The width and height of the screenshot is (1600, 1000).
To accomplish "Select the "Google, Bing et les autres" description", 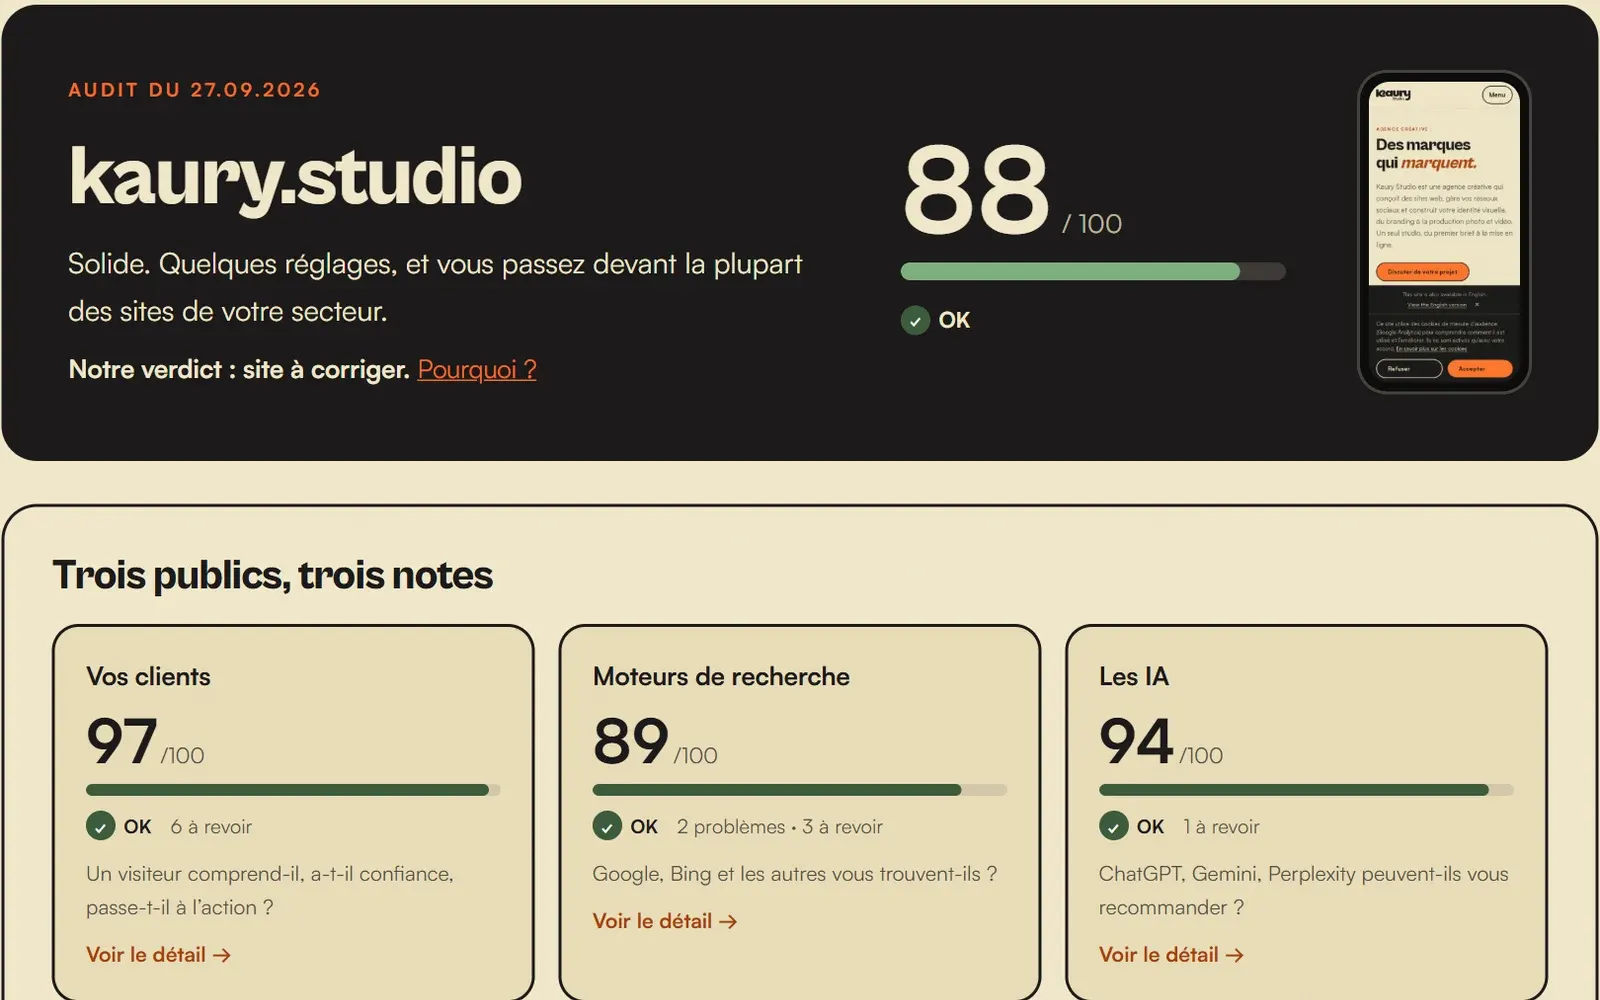I will 795,874.
